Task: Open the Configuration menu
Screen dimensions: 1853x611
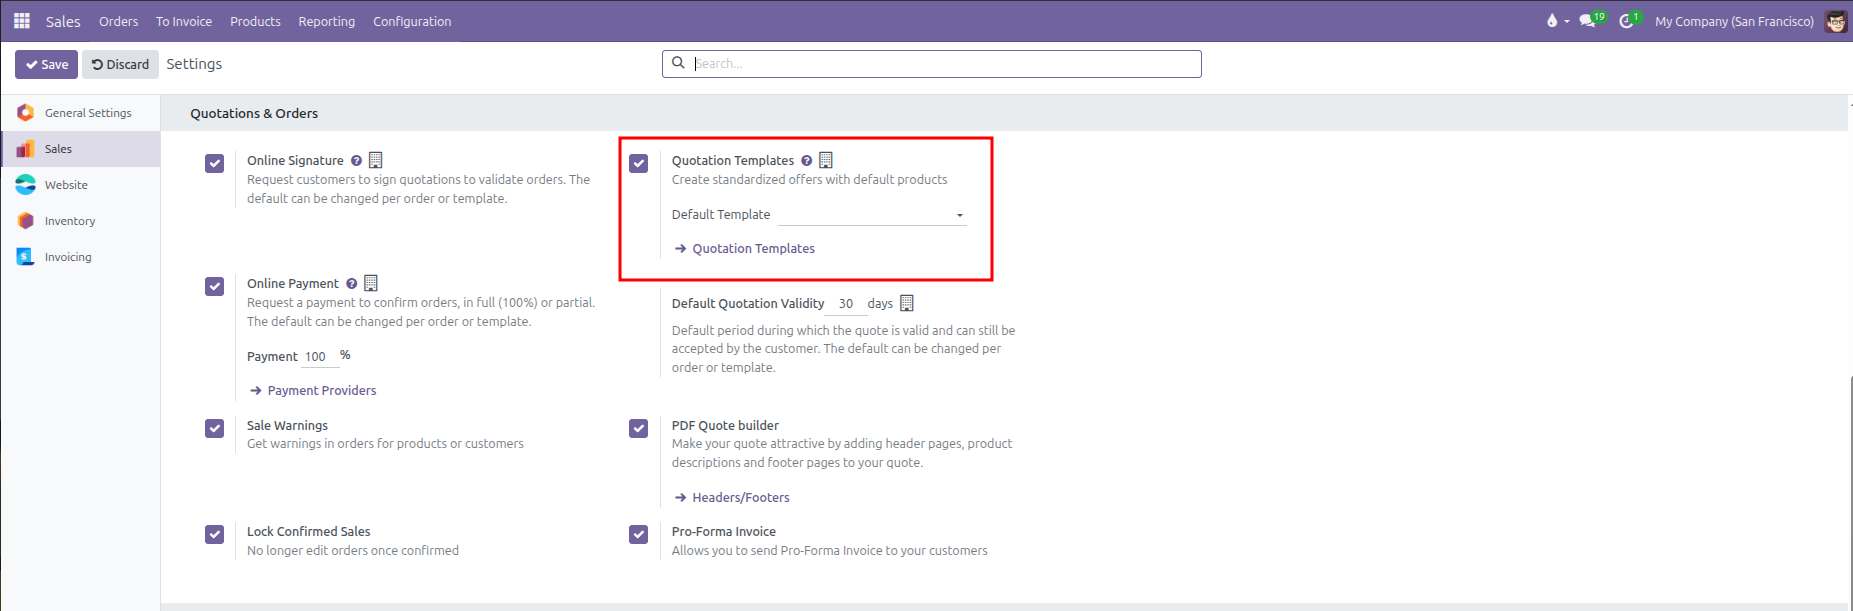Action: [x=412, y=21]
